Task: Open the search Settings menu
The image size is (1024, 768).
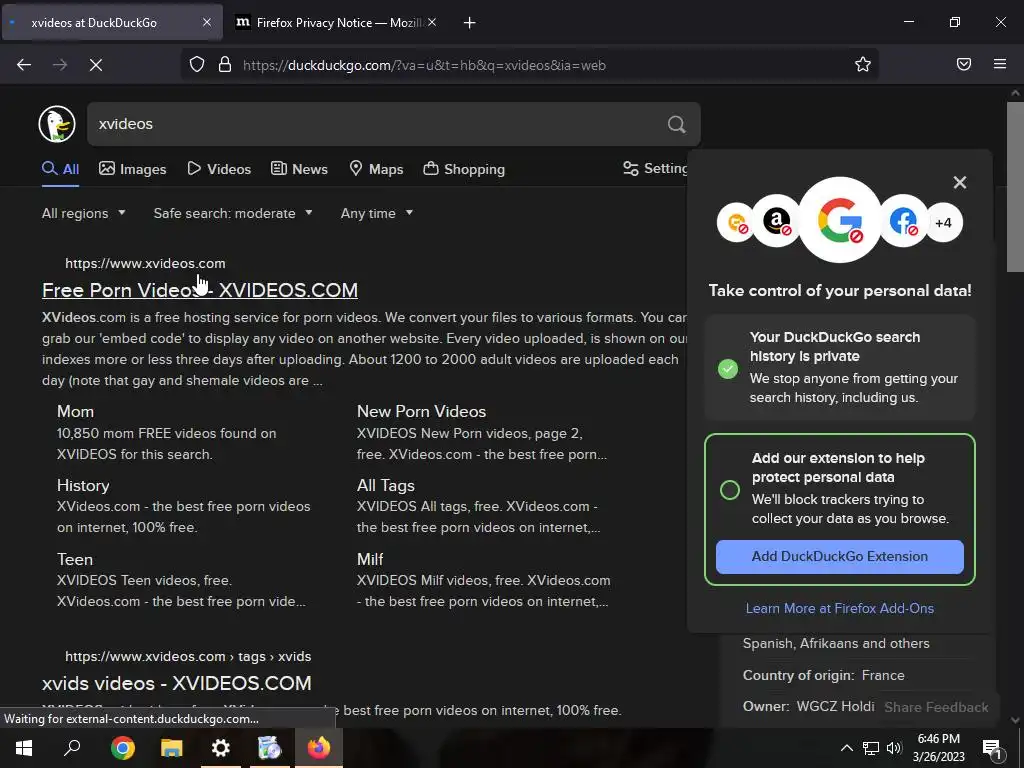Action: 655,168
